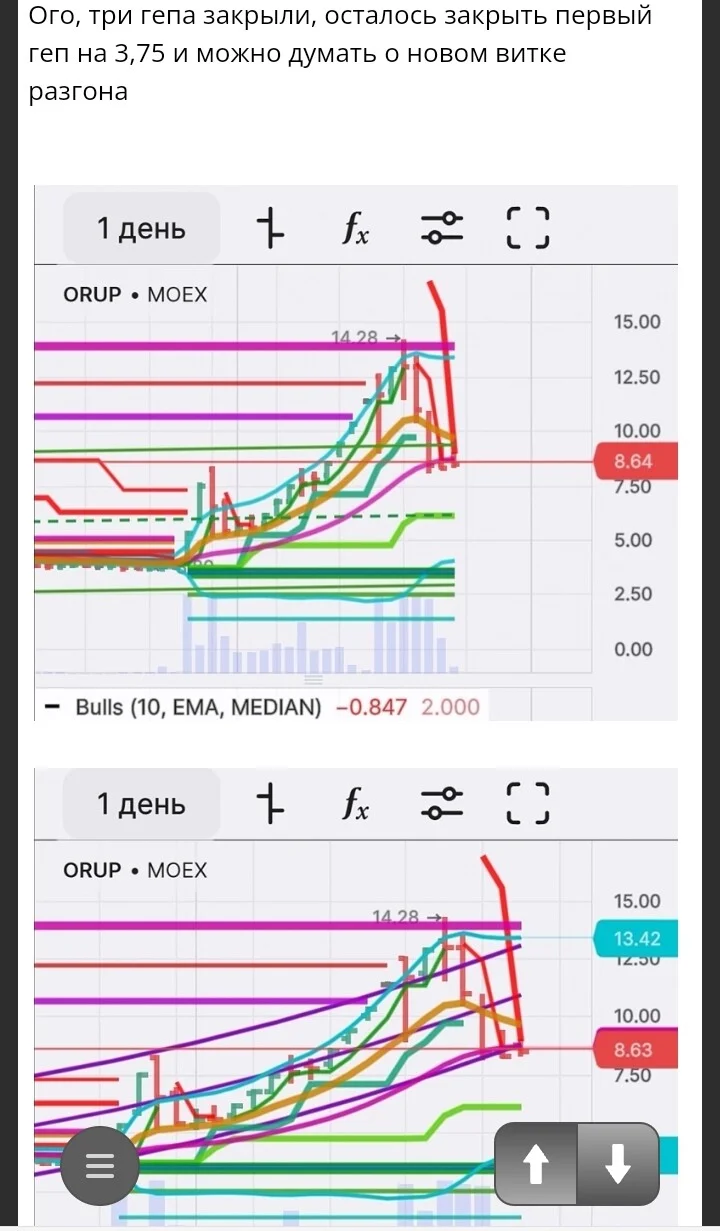This screenshot has width=720, height=1231.
Task: Open the chart type icon in bottom chart
Action: [270, 803]
